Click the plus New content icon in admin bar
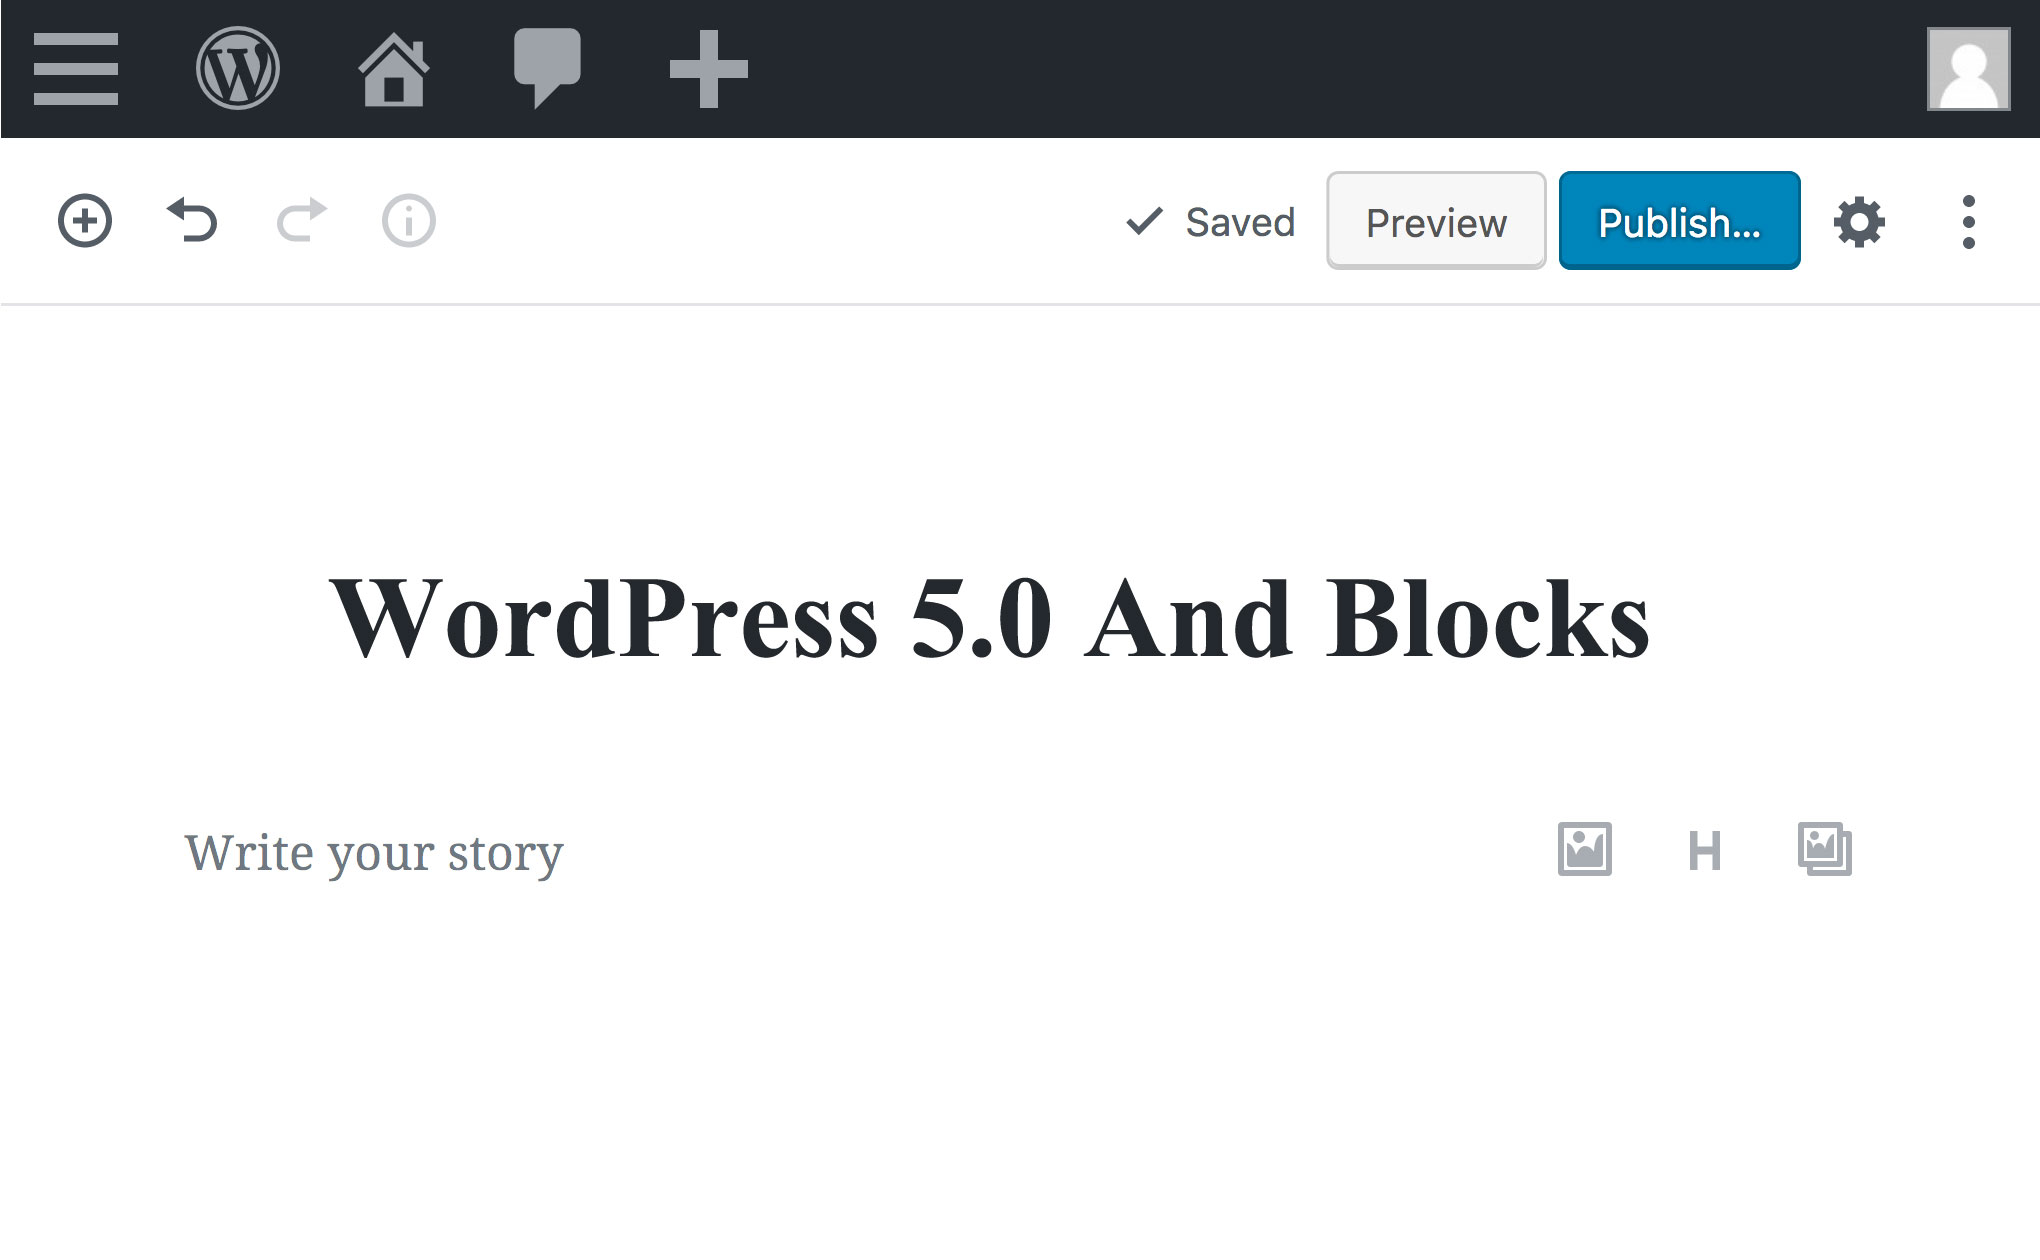This screenshot has height=1260, width=2040. [708, 69]
